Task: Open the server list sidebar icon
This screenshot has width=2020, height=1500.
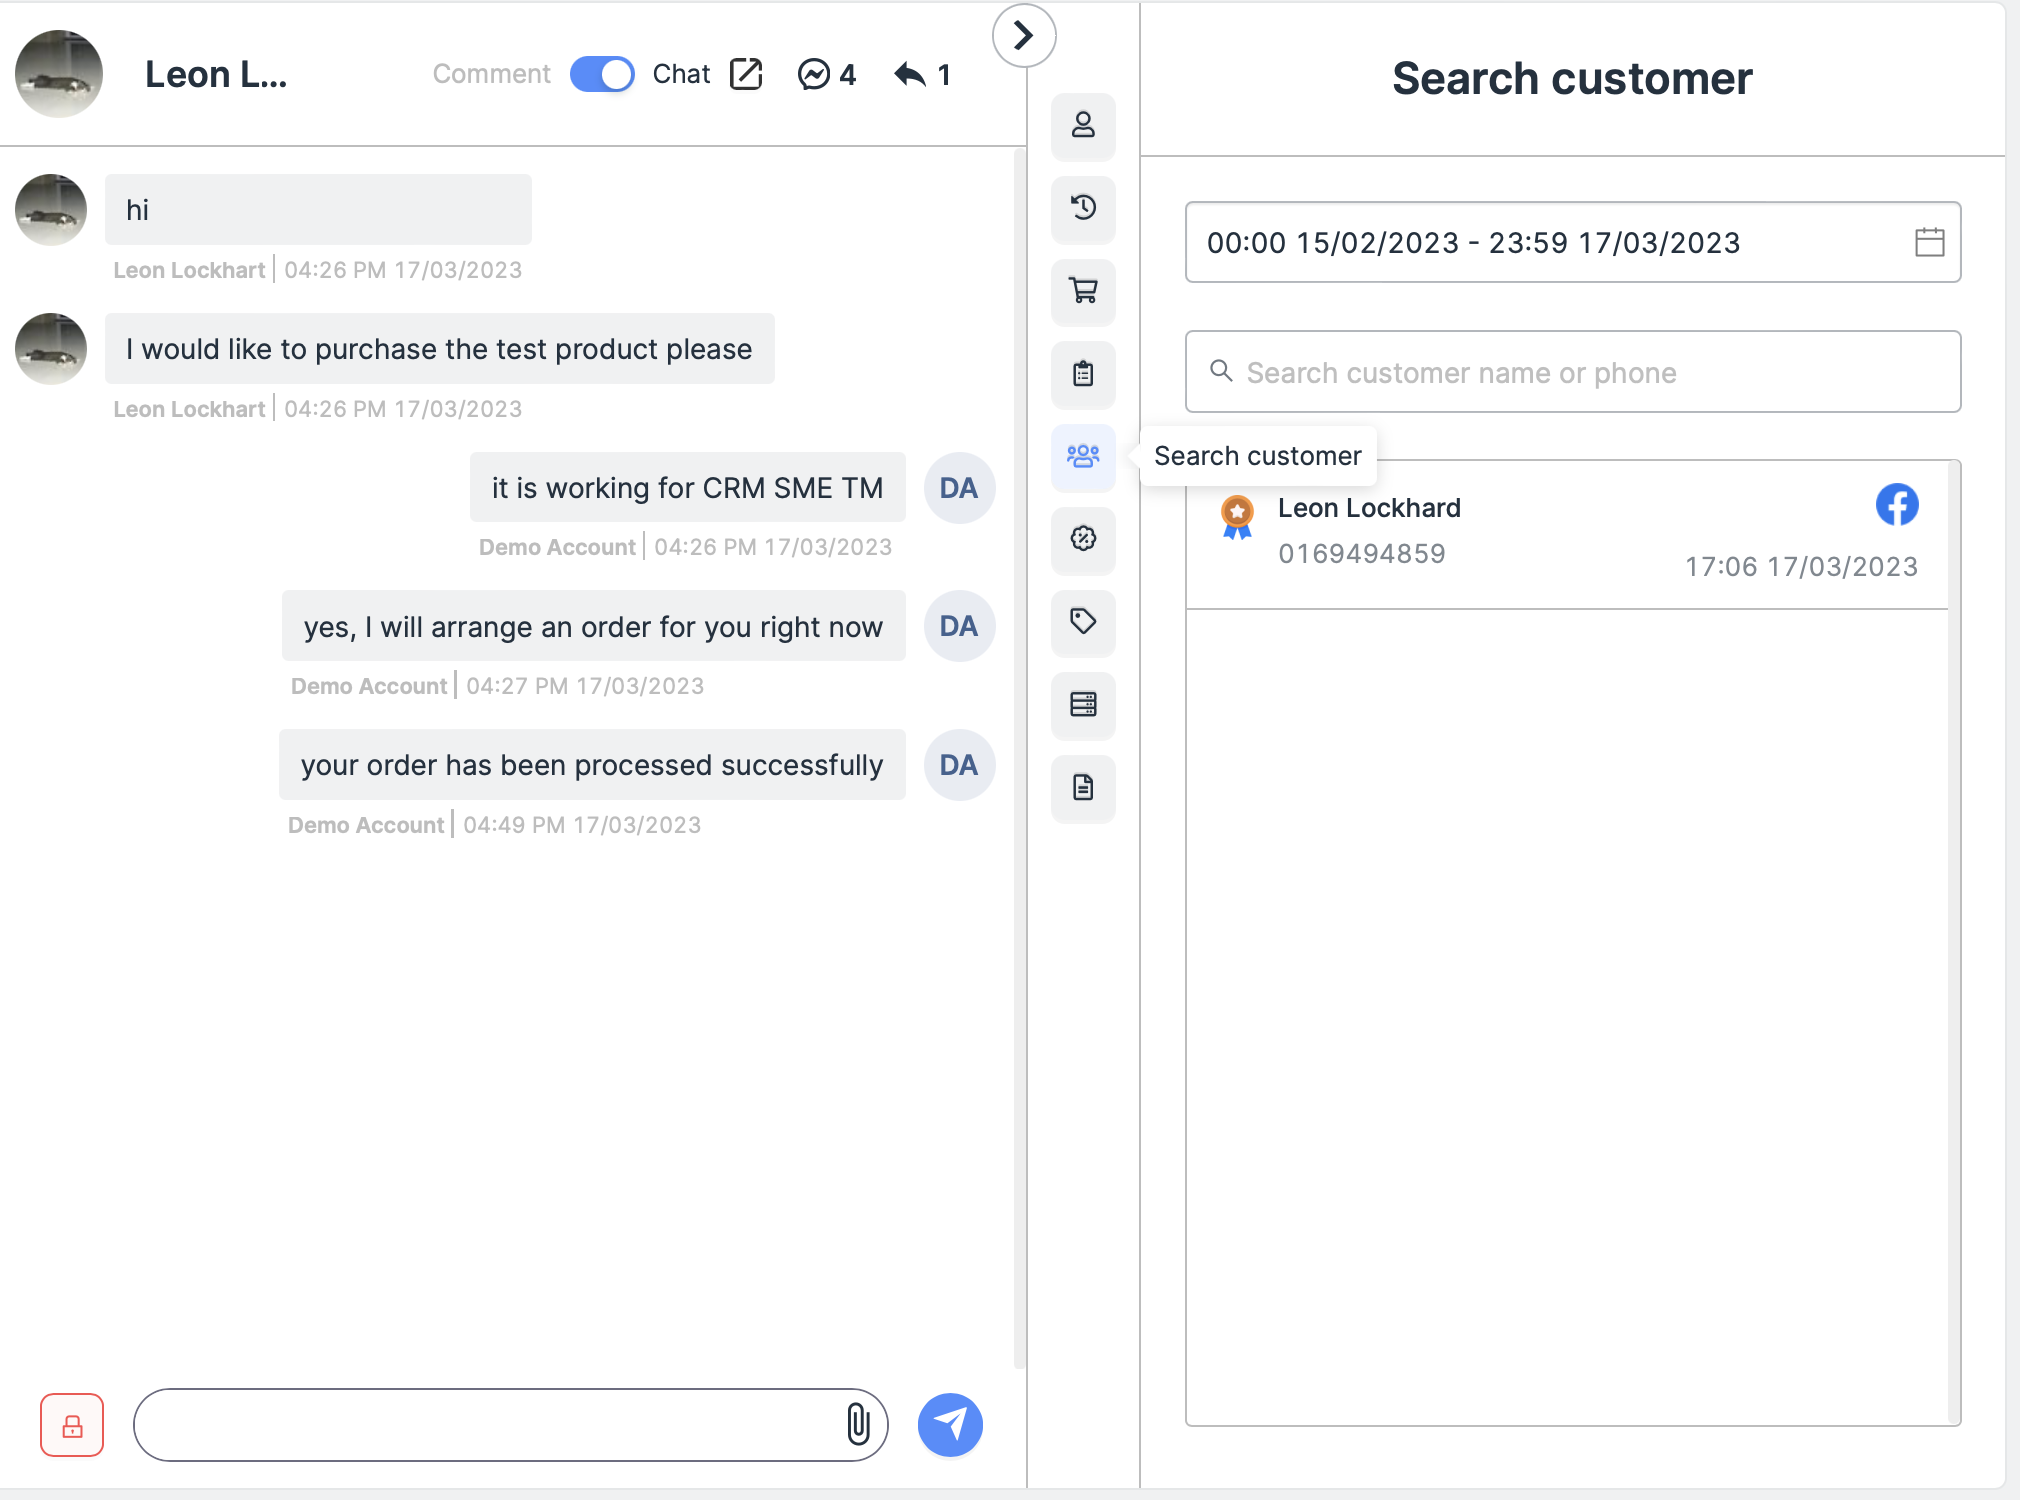Action: (1083, 705)
